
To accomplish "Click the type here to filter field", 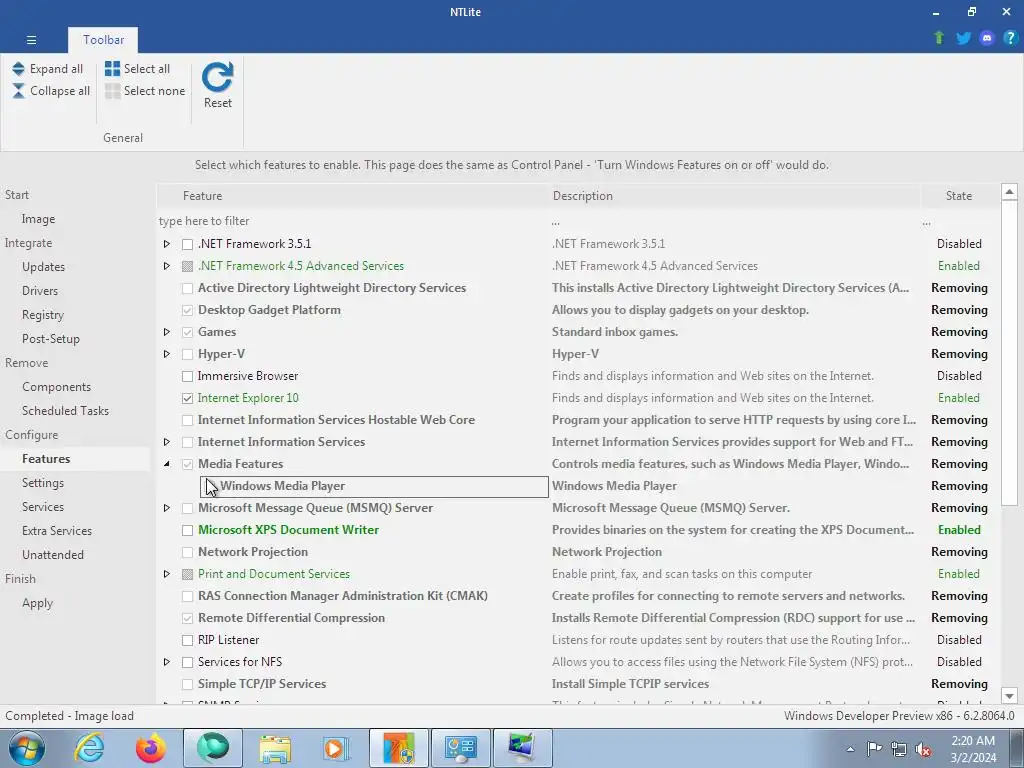I will click(353, 221).
